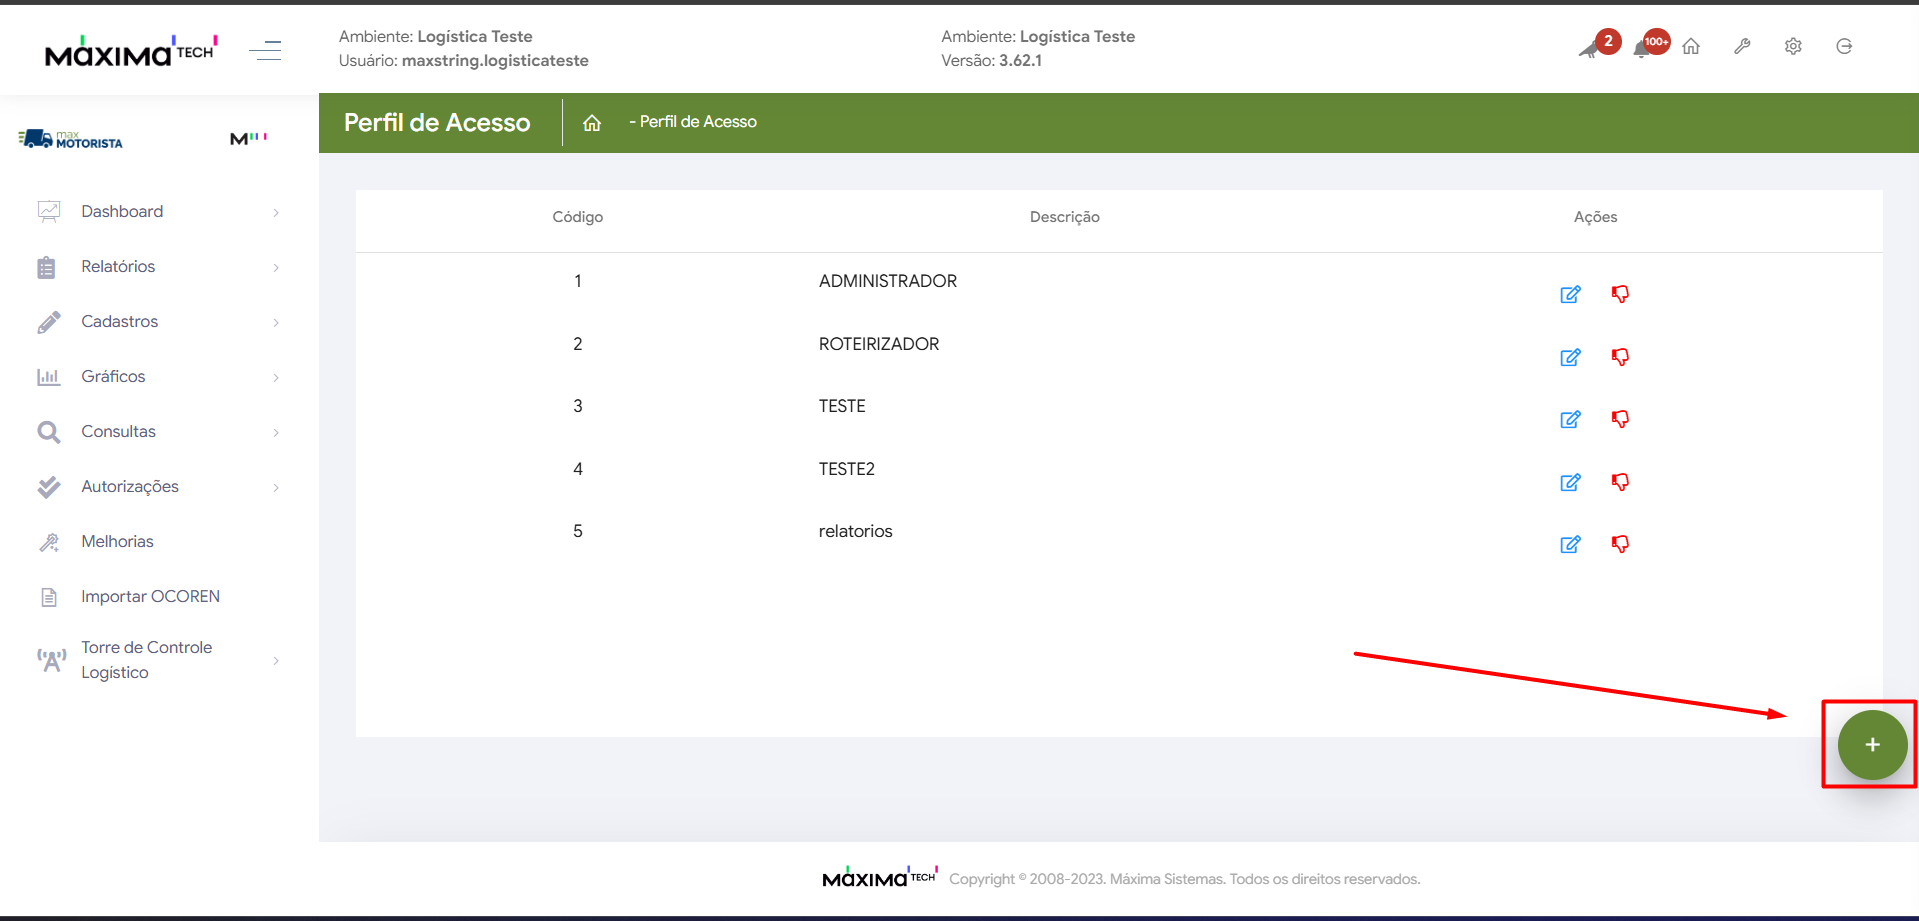Expand the Cadastros menu chevron
The height and width of the screenshot is (921, 1919).
tap(276, 322)
